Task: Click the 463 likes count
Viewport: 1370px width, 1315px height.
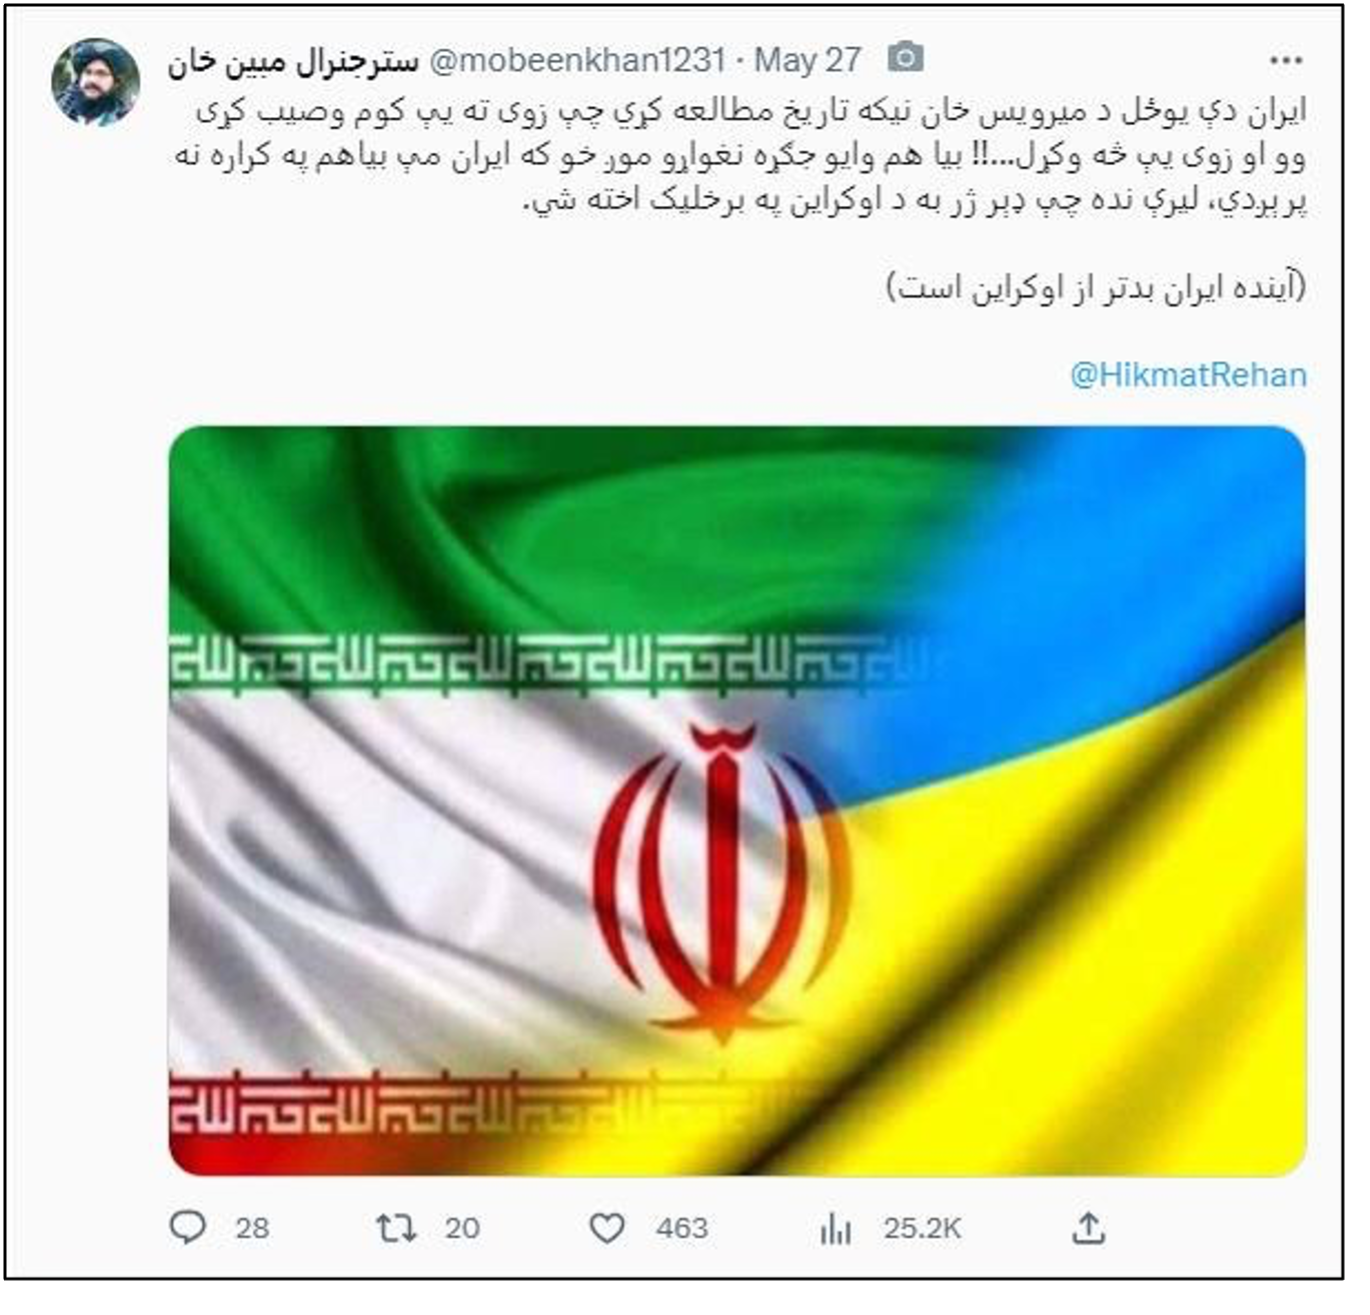Action: coord(682,1228)
